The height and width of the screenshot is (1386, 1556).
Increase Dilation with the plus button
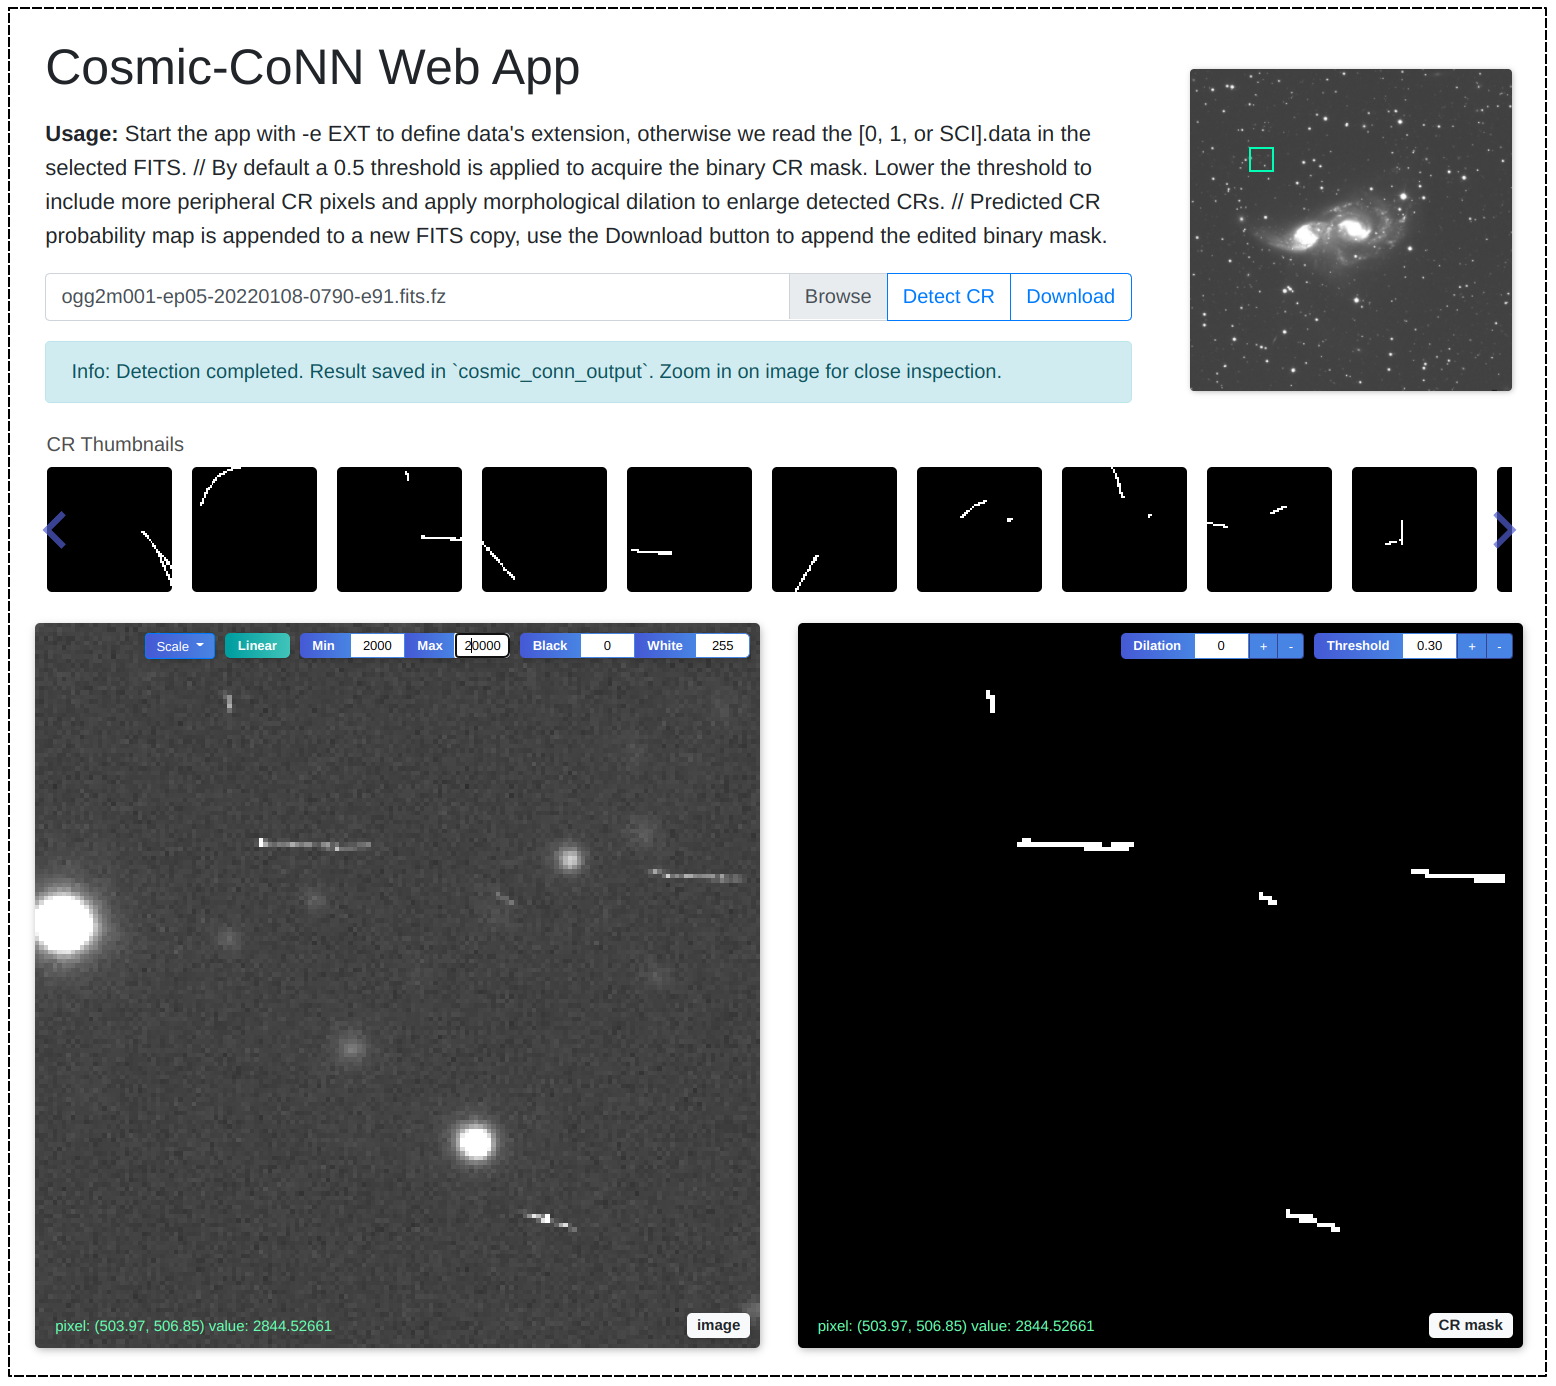1263,646
